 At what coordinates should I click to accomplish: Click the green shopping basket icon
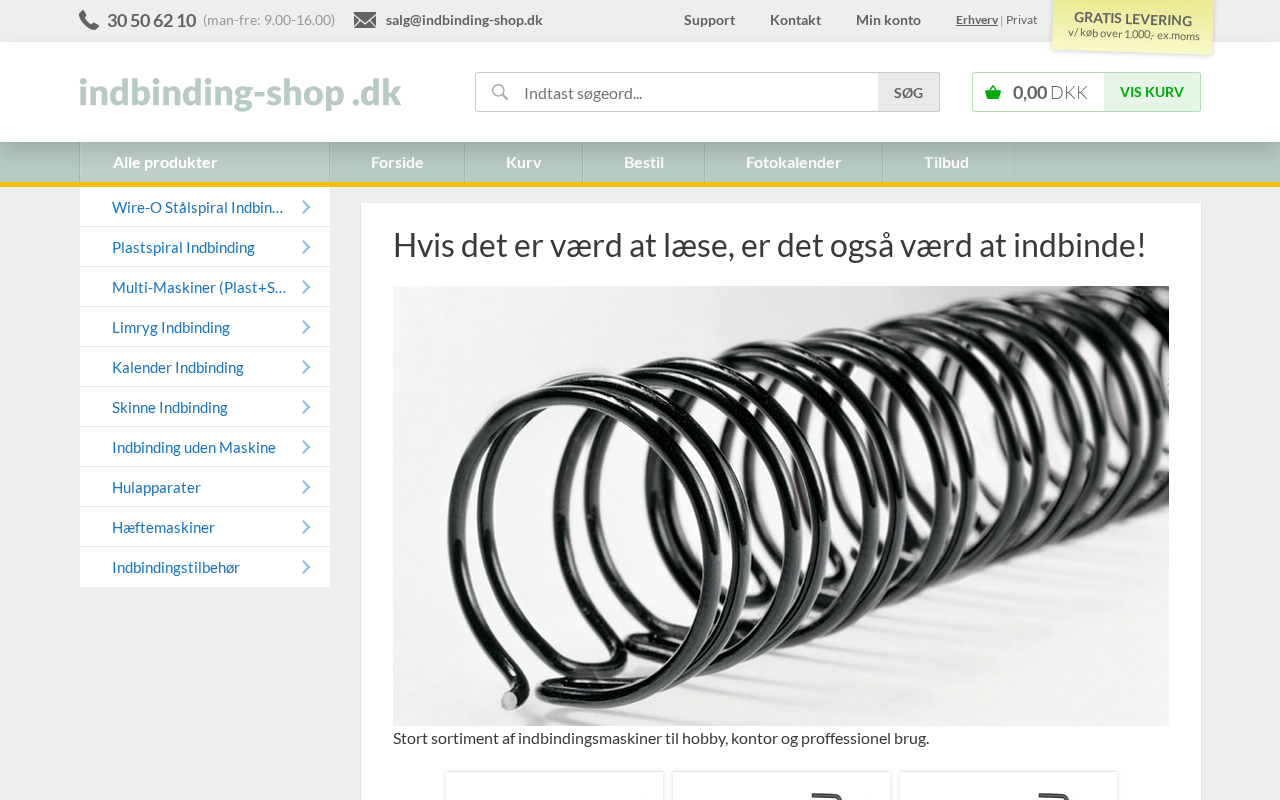pyautogui.click(x=993, y=92)
